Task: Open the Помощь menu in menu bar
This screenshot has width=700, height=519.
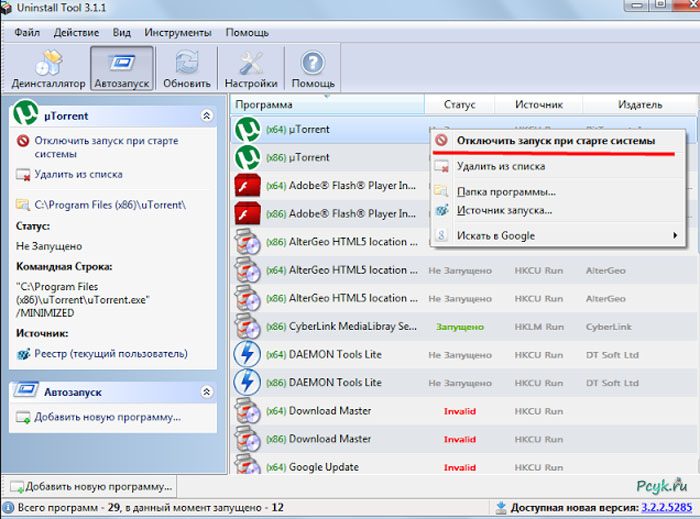Action: (247, 33)
